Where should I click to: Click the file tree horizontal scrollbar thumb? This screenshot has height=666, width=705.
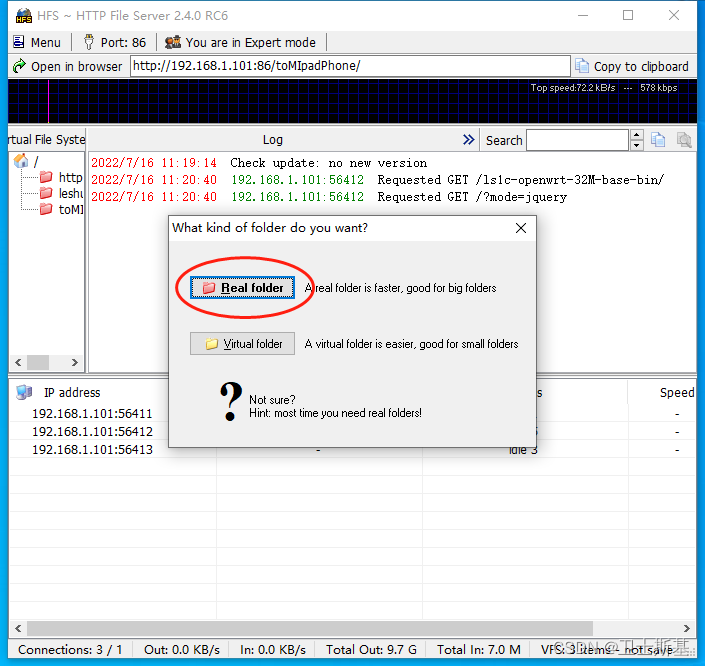click(38, 362)
